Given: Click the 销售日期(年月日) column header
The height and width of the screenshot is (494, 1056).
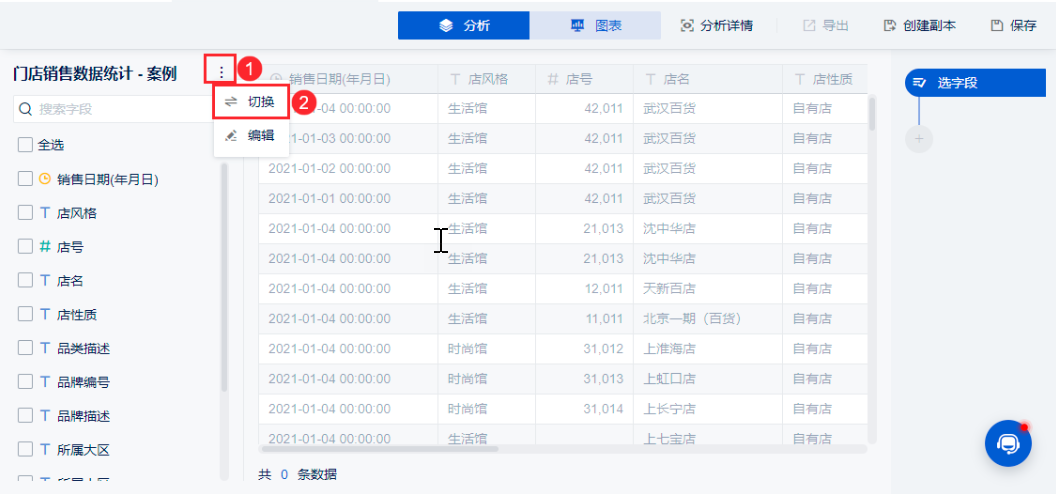Looking at the screenshot, I should click(348, 79).
